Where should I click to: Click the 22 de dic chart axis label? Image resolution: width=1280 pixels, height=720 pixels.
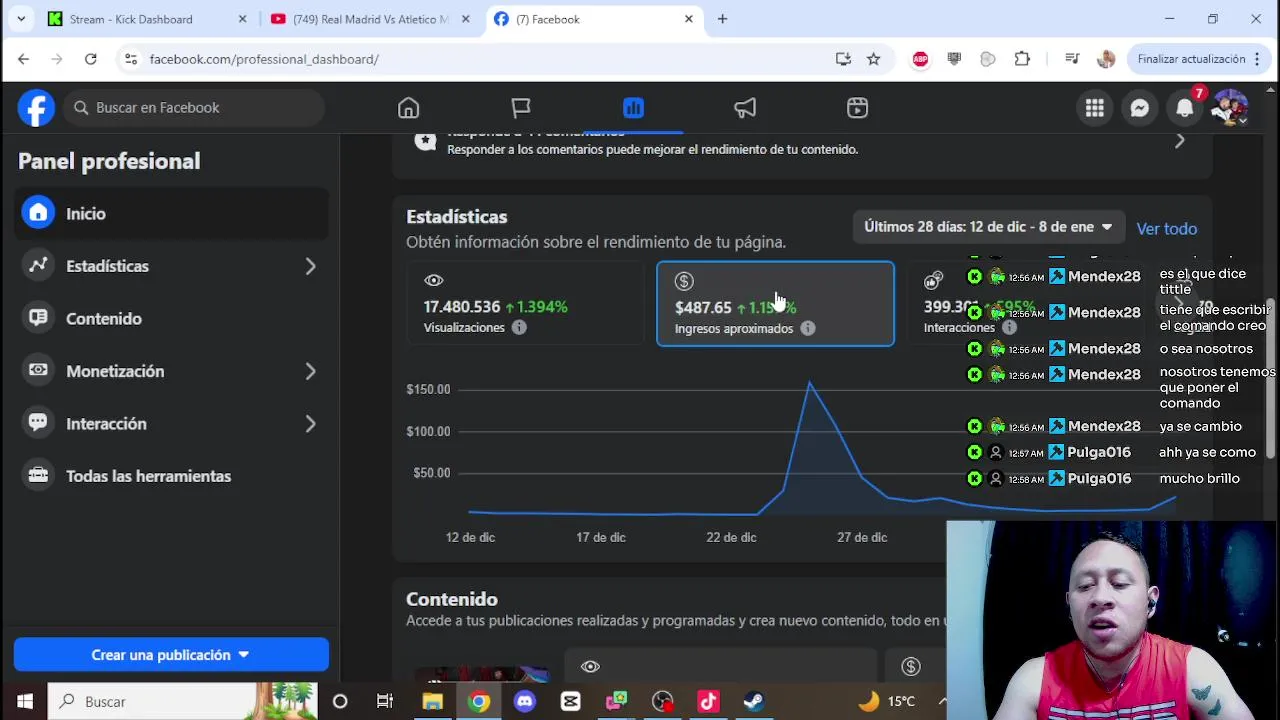(731, 537)
